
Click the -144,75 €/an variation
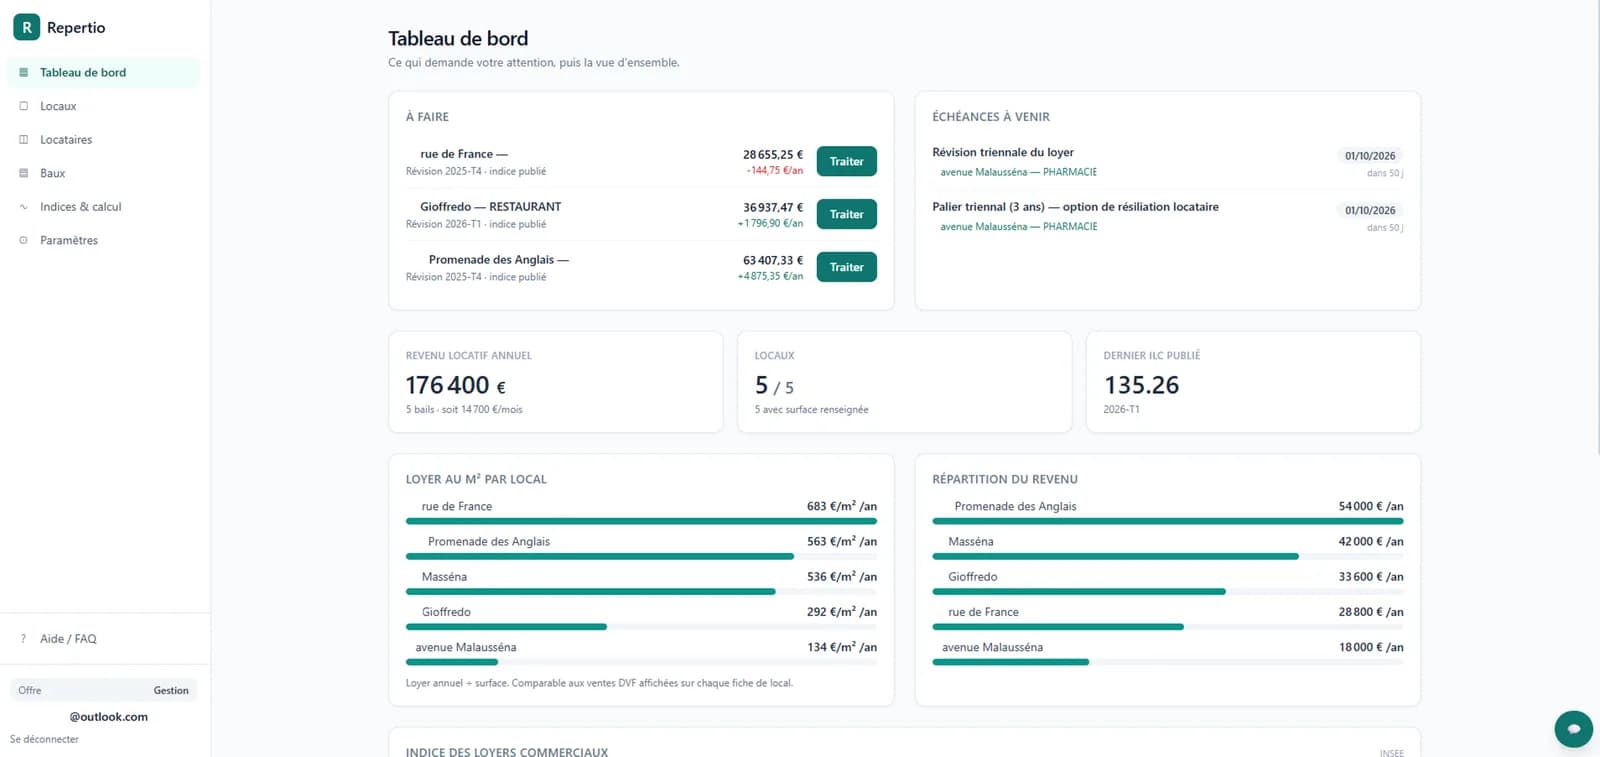click(775, 171)
